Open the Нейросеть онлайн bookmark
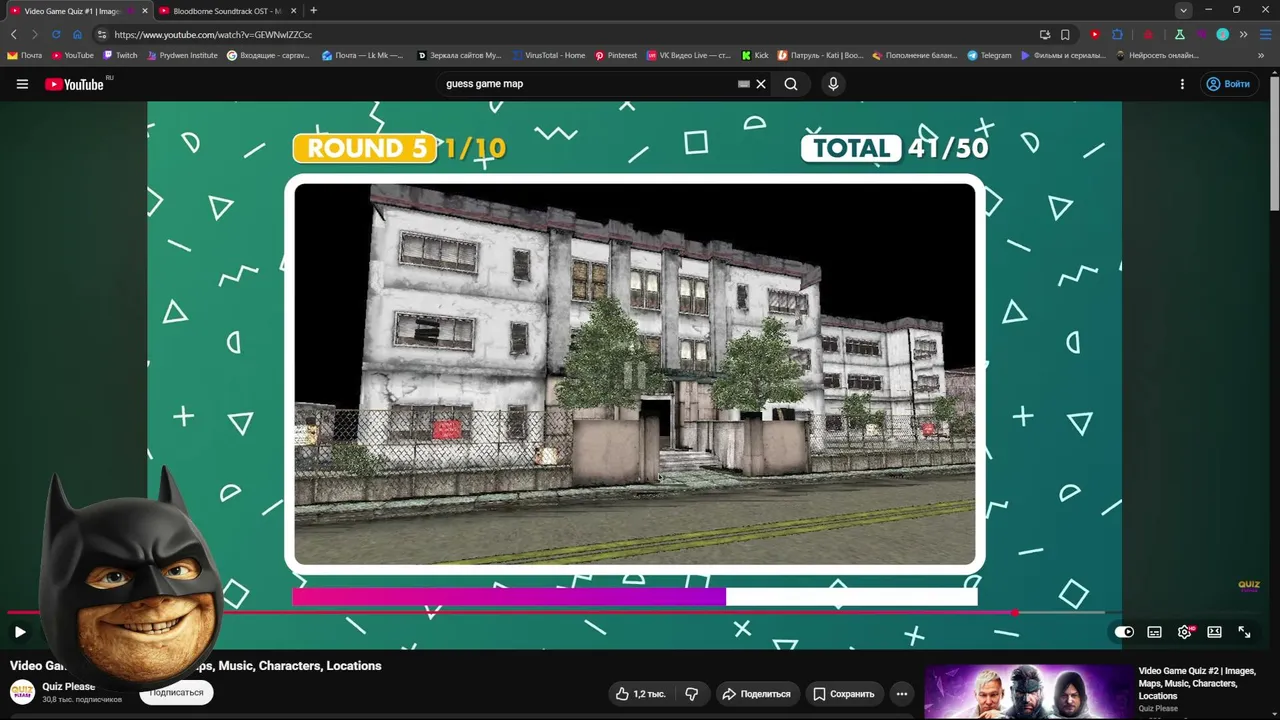The height and width of the screenshot is (720, 1280). click(x=1158, y=56)
